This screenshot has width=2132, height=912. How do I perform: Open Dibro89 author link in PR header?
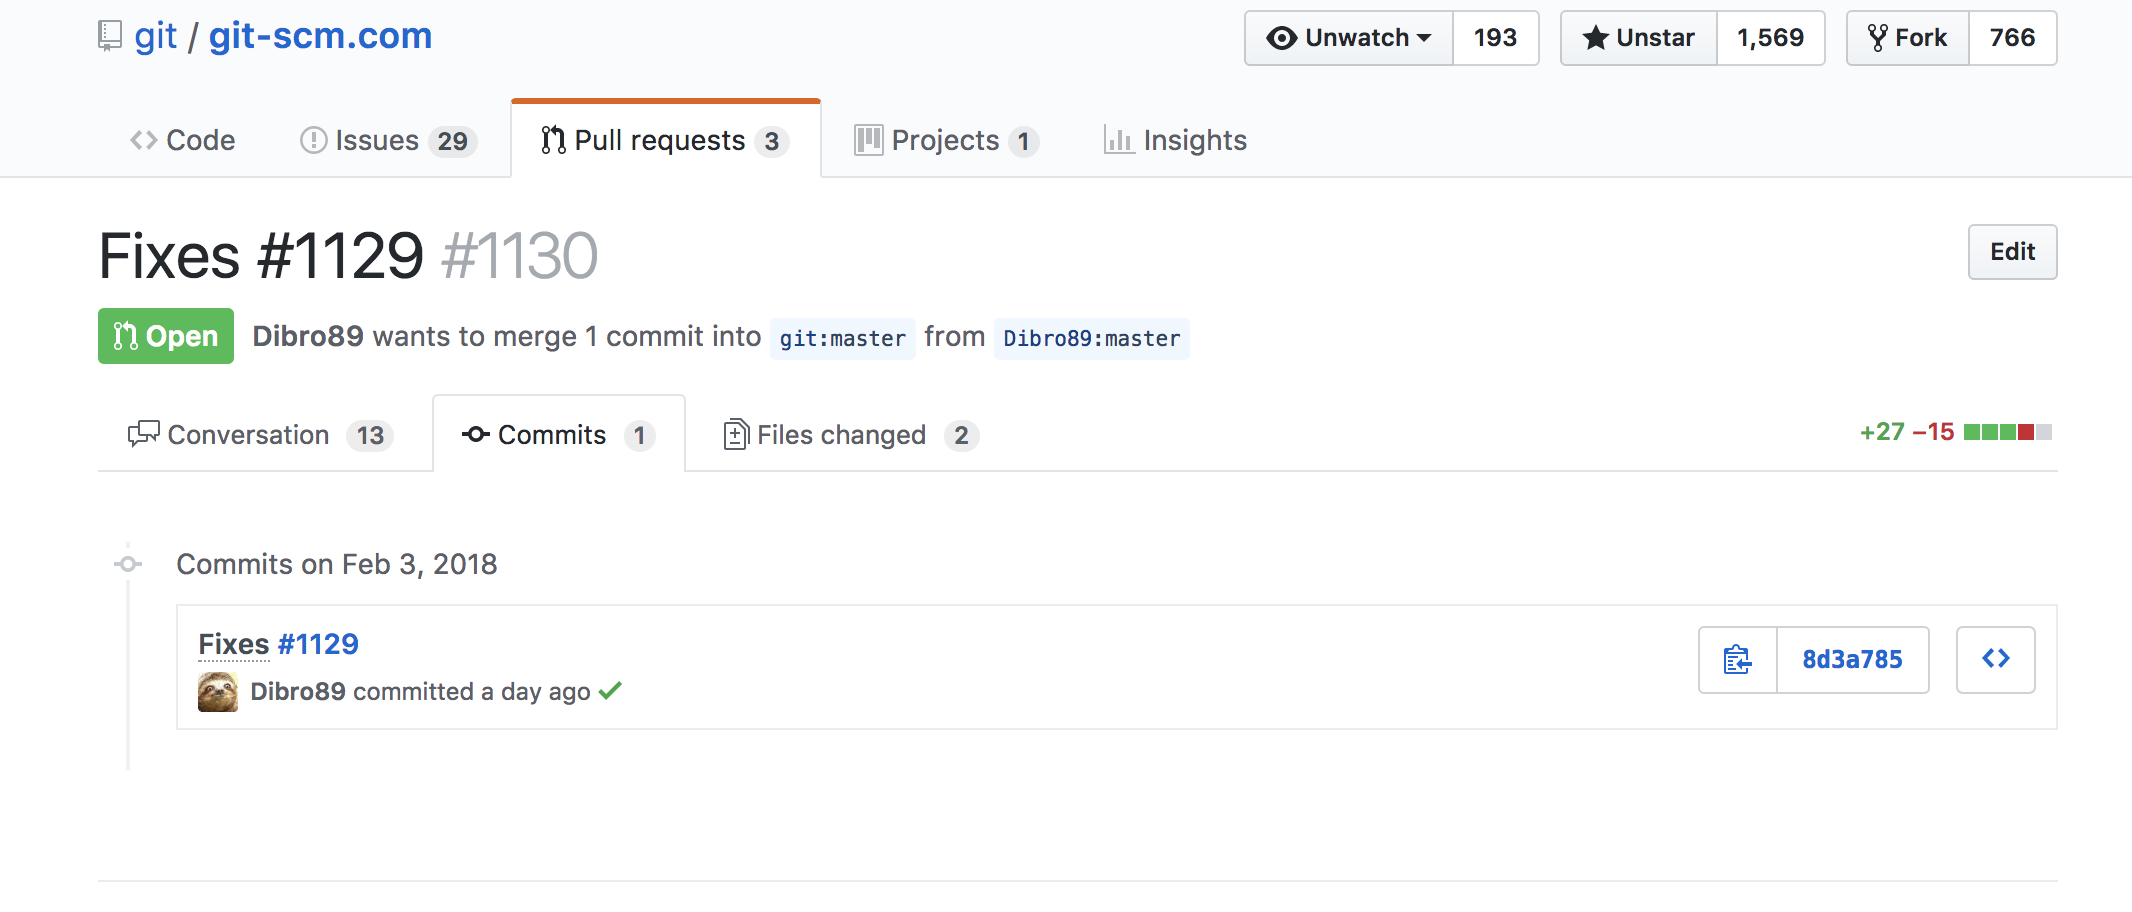pos(308,336)
